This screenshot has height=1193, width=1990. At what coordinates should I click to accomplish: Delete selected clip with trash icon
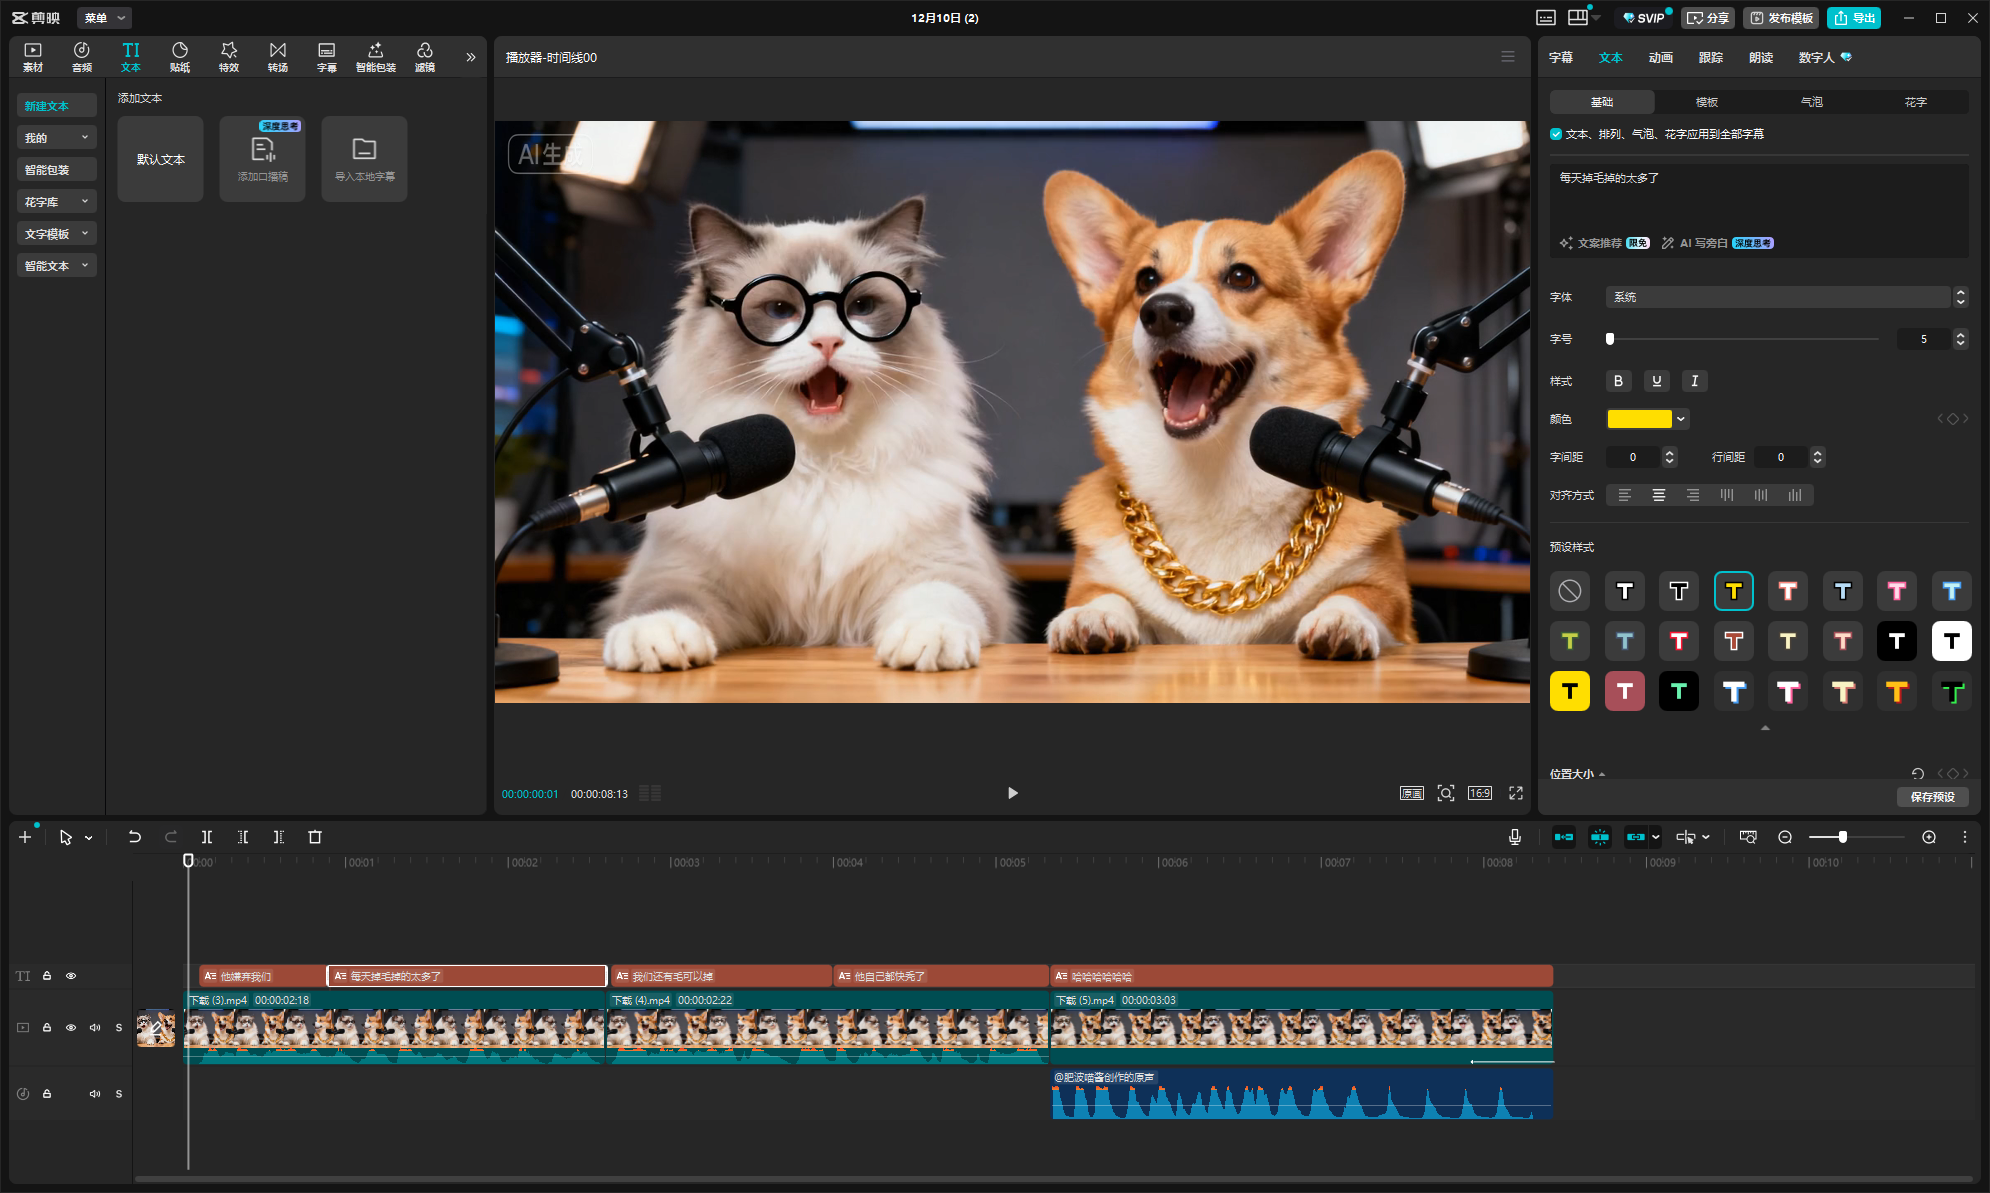[x=315, y=837]
